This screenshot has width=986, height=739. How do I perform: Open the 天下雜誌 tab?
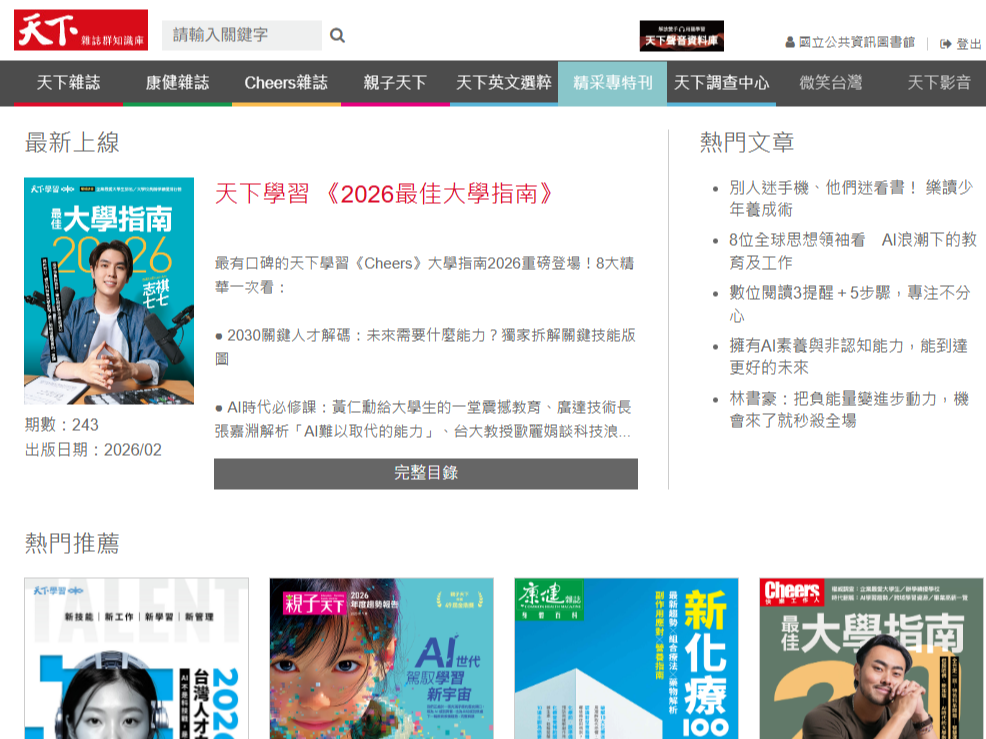pos(69,82)
